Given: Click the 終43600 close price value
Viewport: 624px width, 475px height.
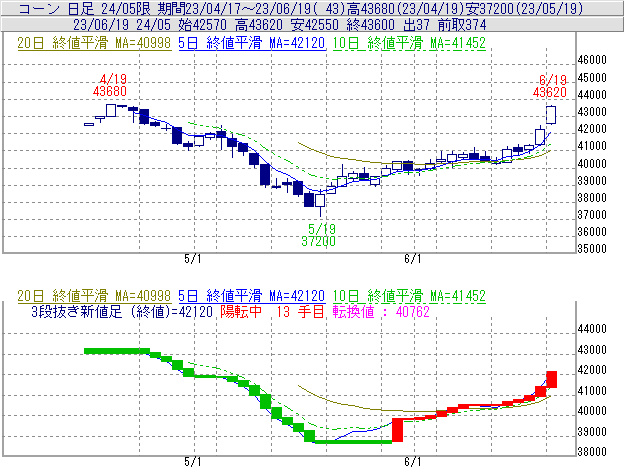Looking at the screenshot, I should click(371, 25).
